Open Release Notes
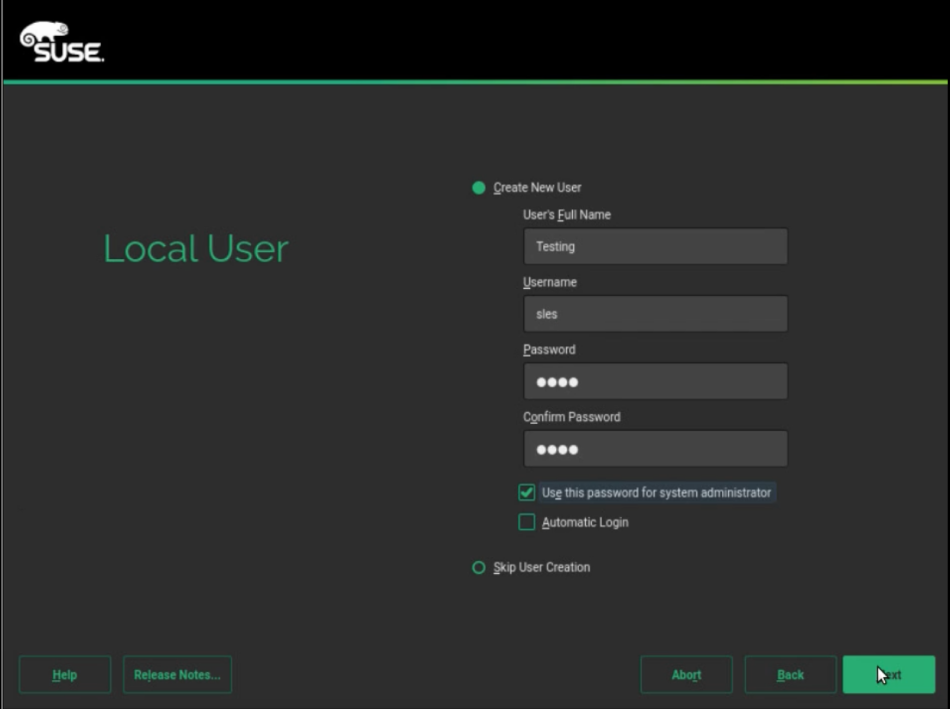The height and width of the screenshot is (709, 950). (x=177, y=675)
